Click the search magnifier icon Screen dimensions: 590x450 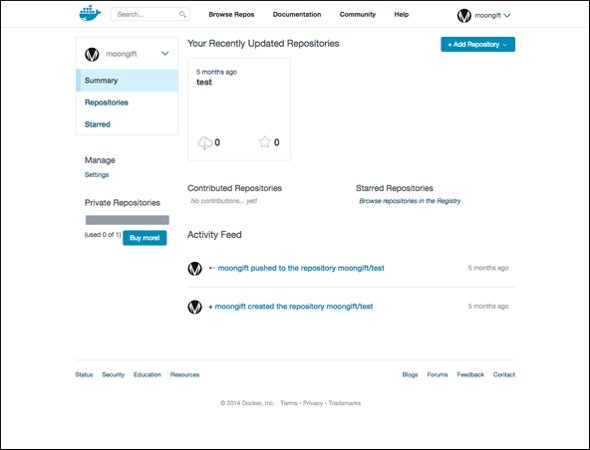coord(182,14)
